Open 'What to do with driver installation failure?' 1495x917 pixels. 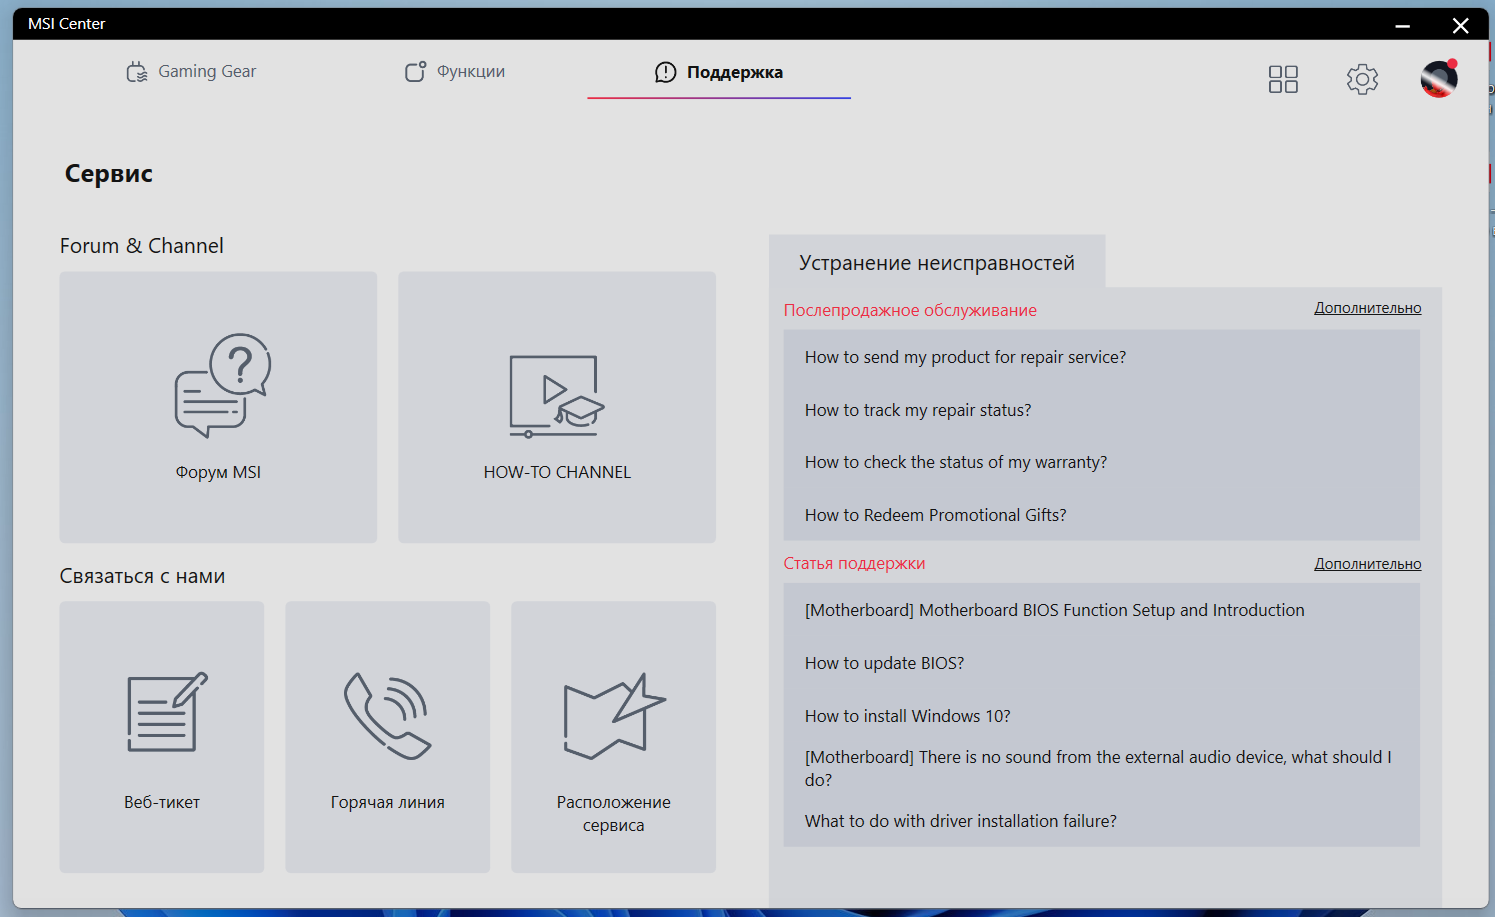pyautogui.click(x=961, y=821)
